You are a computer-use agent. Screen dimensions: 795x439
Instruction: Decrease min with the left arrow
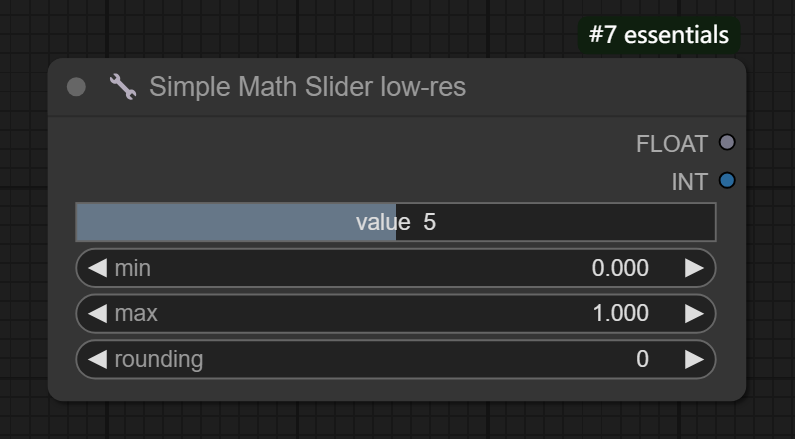point(97,268)
